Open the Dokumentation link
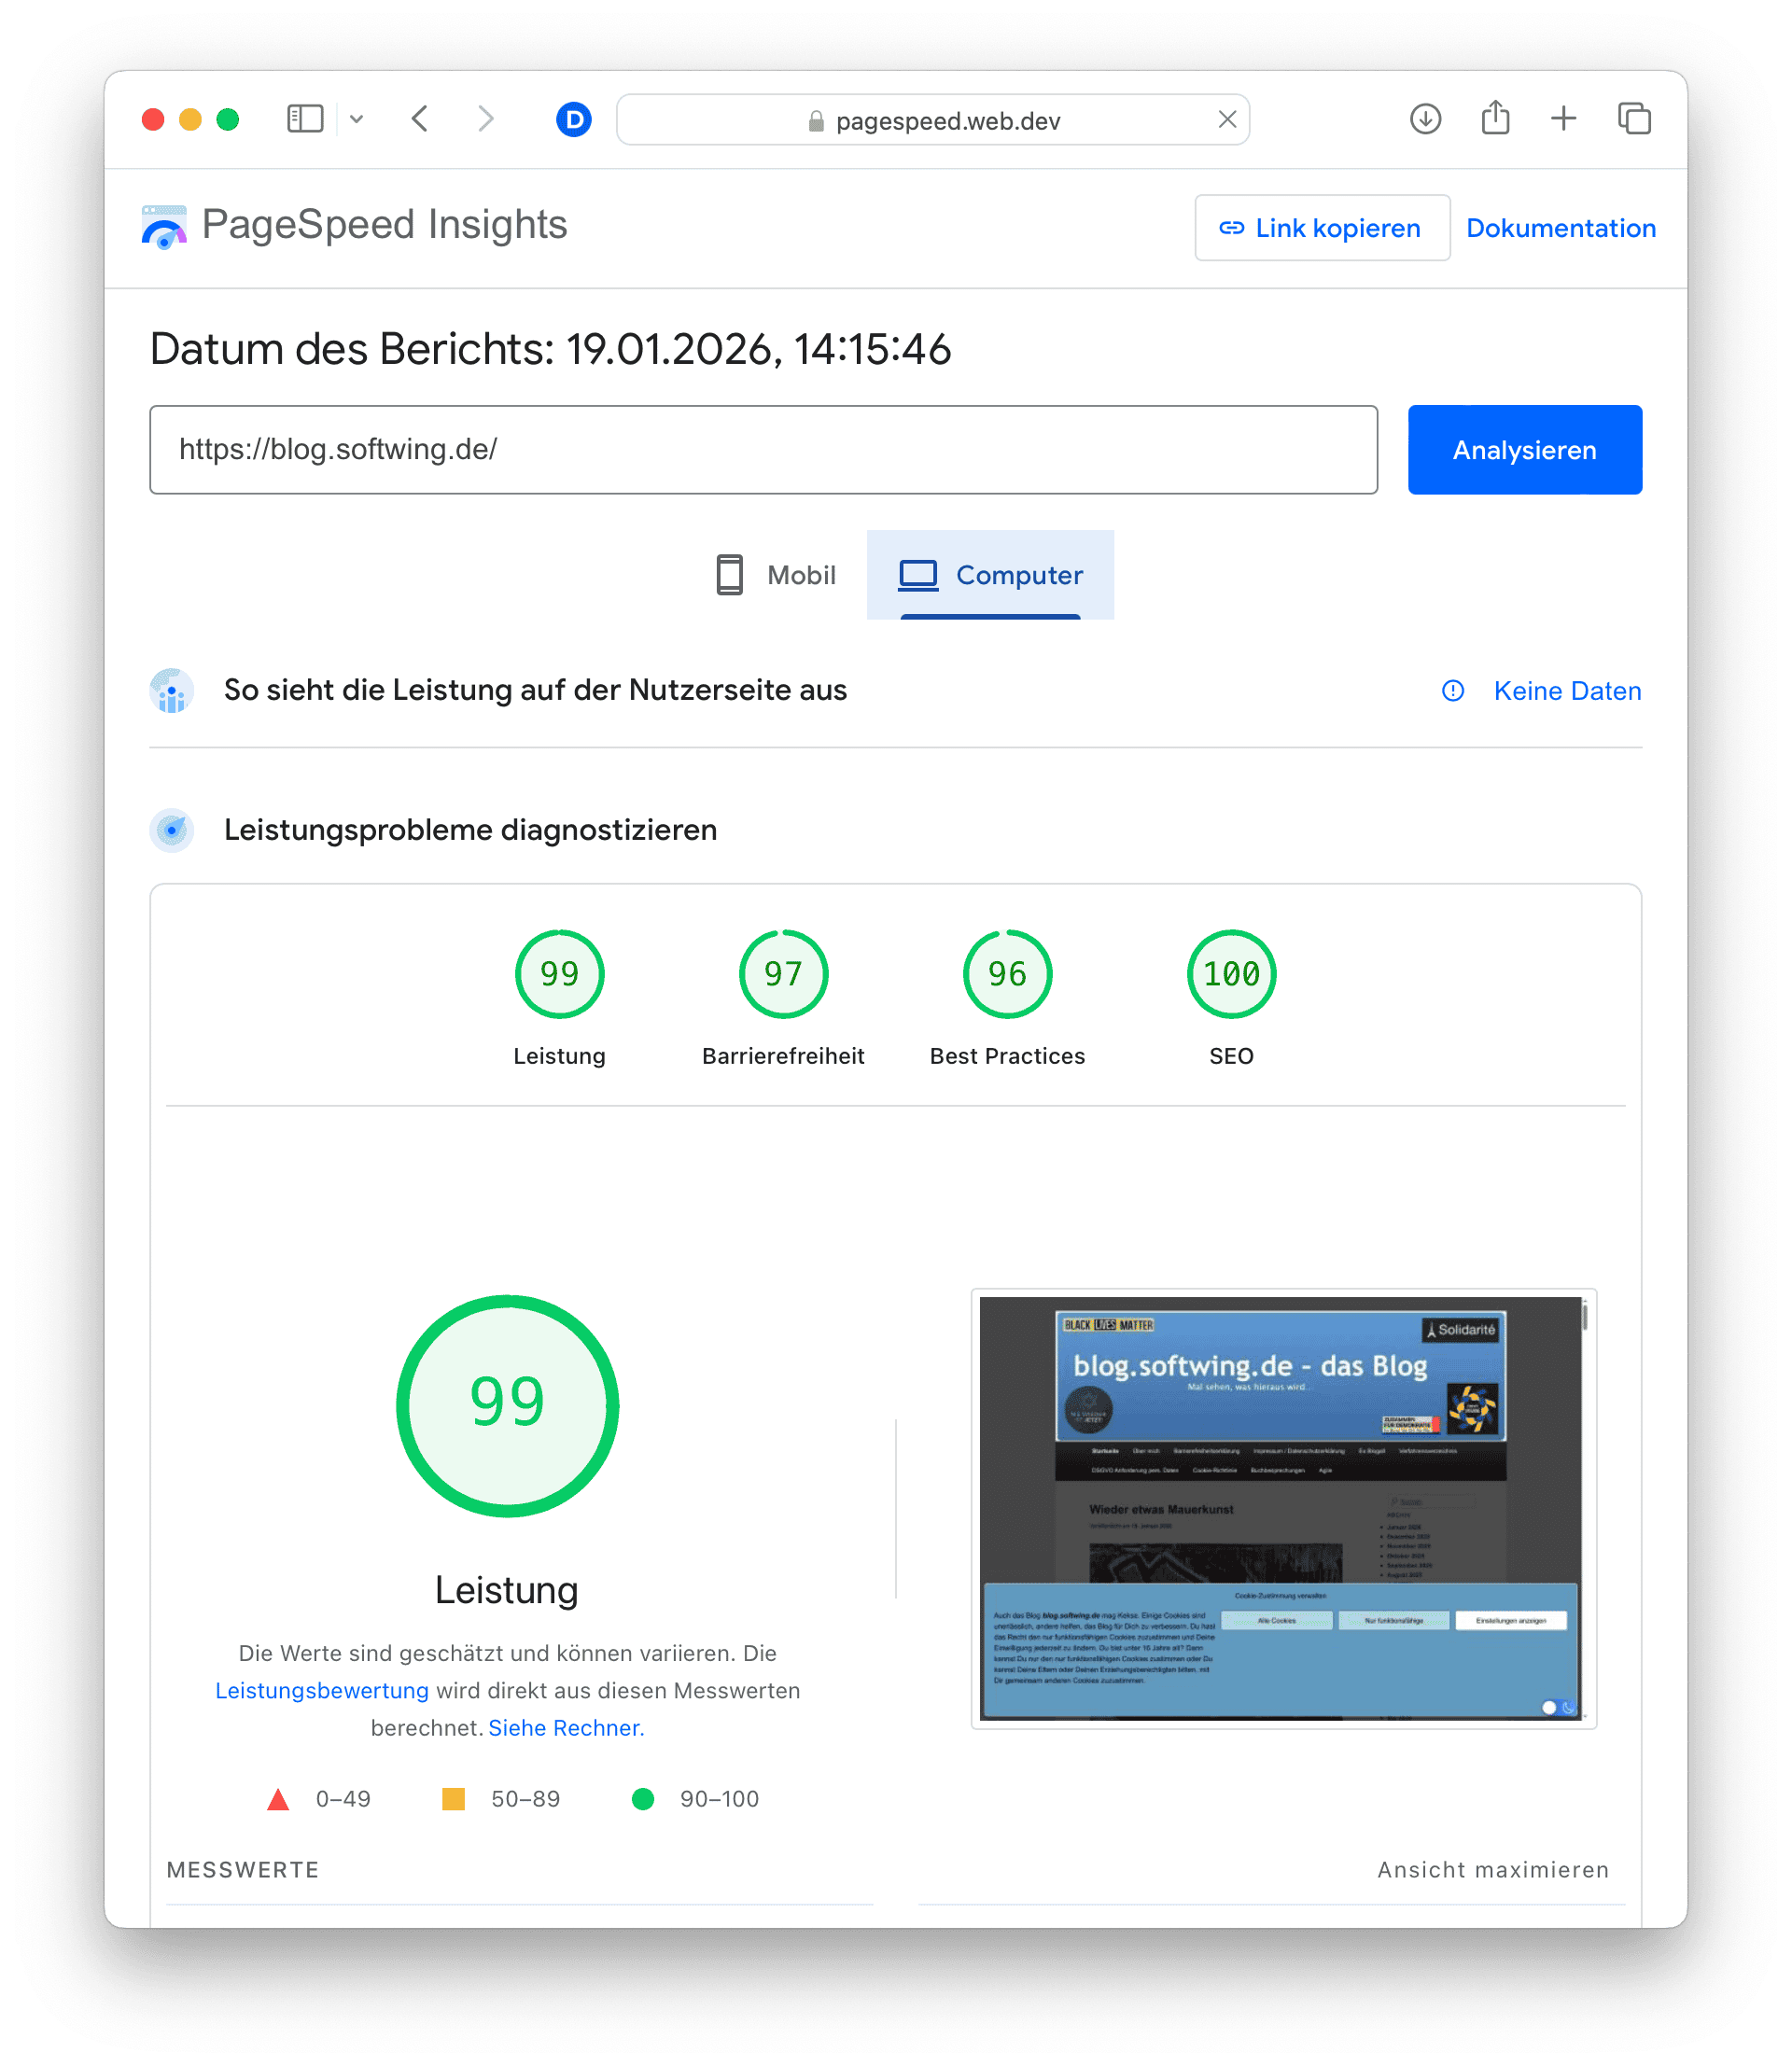This screenshot has width=1792, height=2066. tap(1560, 228)
